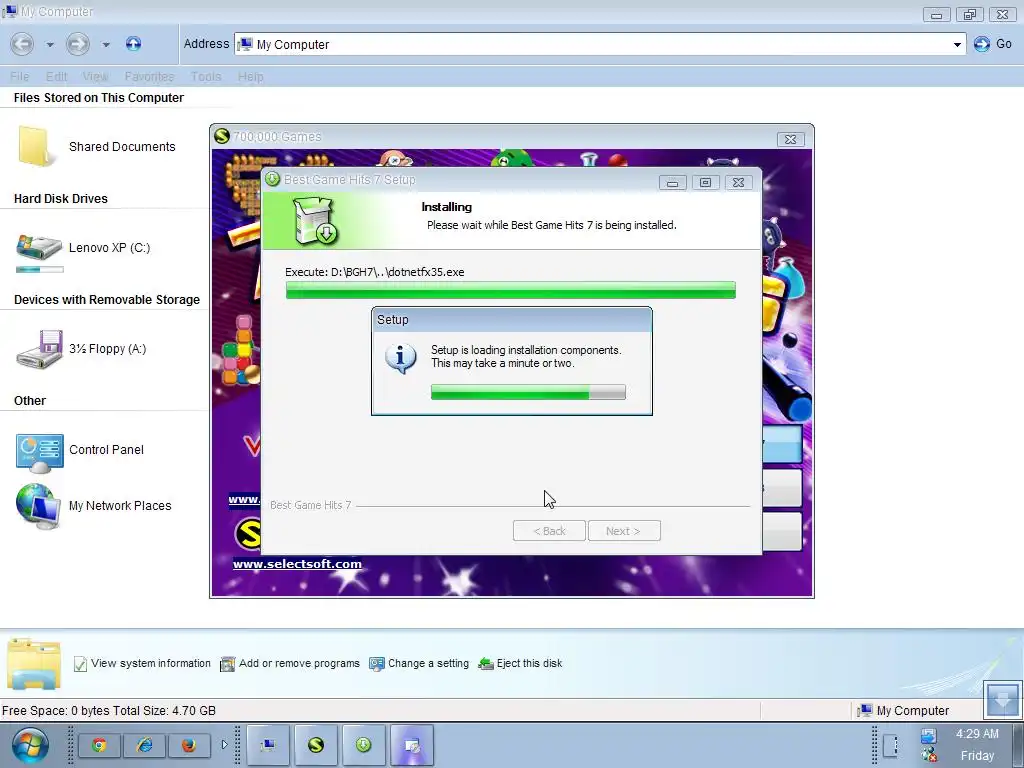This screenshot has height=768, width=1024.
Task: Click View system information link
Action: point(142,664)
